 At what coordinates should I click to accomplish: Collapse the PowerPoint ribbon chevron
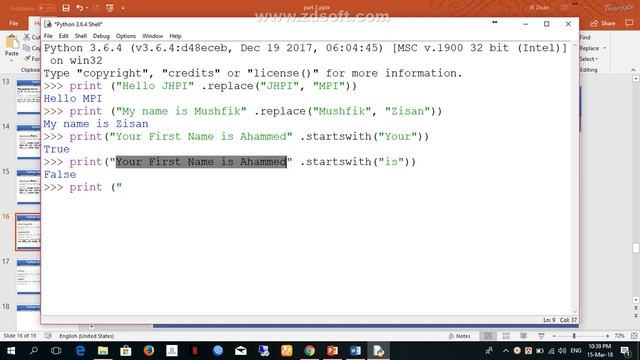click(x=633, y=70)
